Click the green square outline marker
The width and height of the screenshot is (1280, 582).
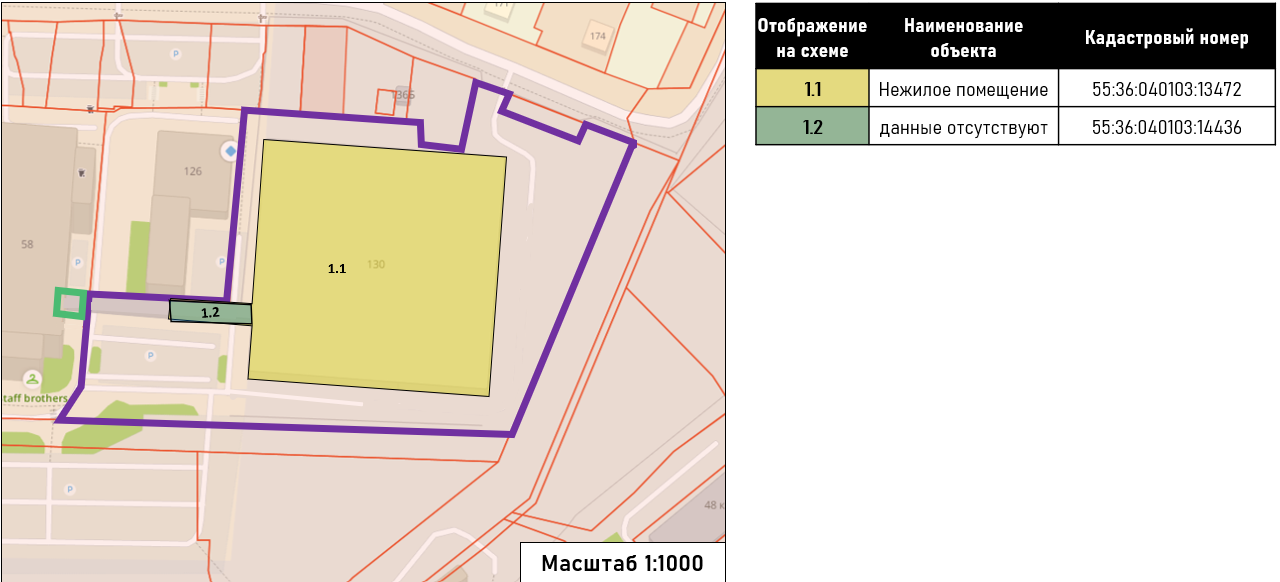pyautogui.click(x=70, y=303)
